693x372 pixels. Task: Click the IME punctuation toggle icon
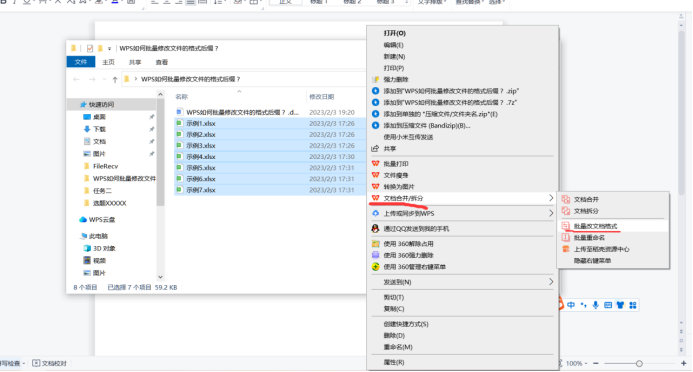point(583,305)
